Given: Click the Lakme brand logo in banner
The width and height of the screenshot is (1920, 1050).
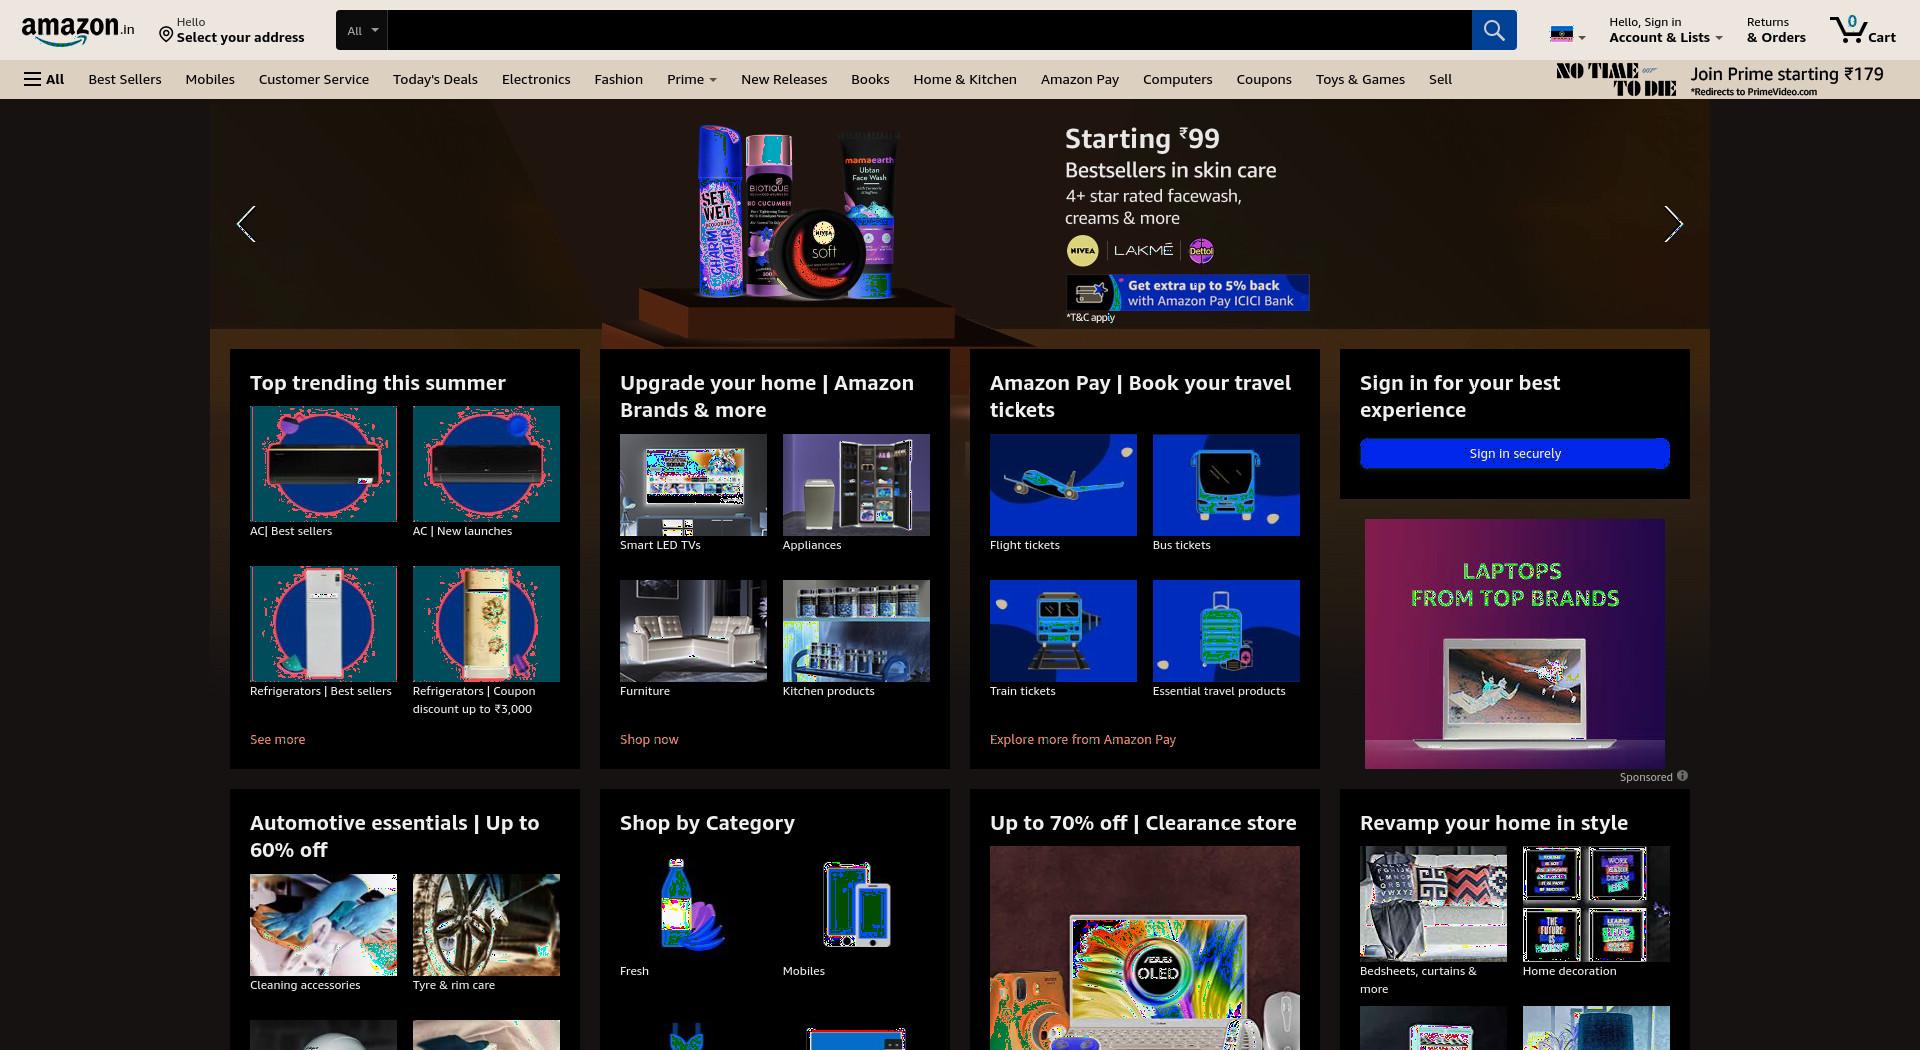Looking at the screenshot, I should point(1143,250).
